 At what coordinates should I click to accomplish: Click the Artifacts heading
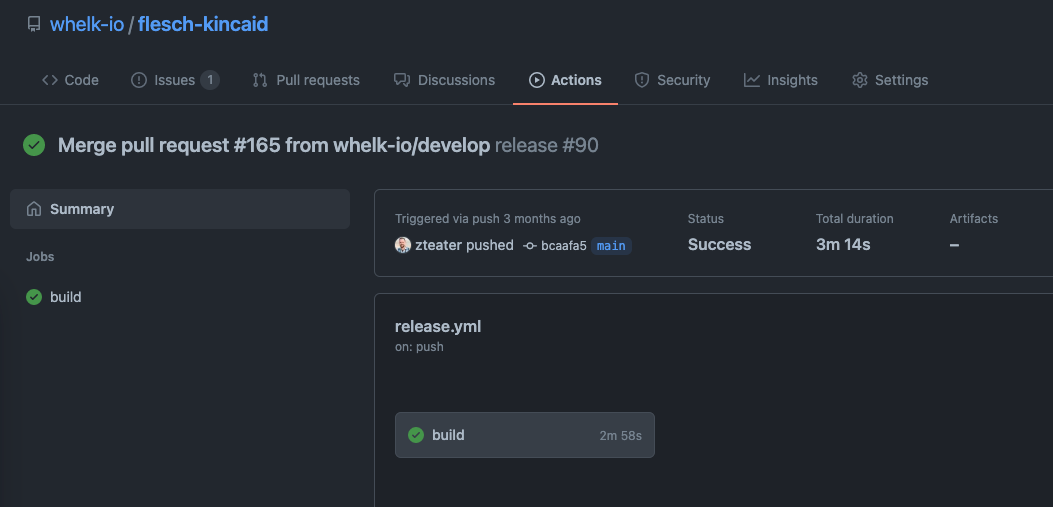(974, 219)
